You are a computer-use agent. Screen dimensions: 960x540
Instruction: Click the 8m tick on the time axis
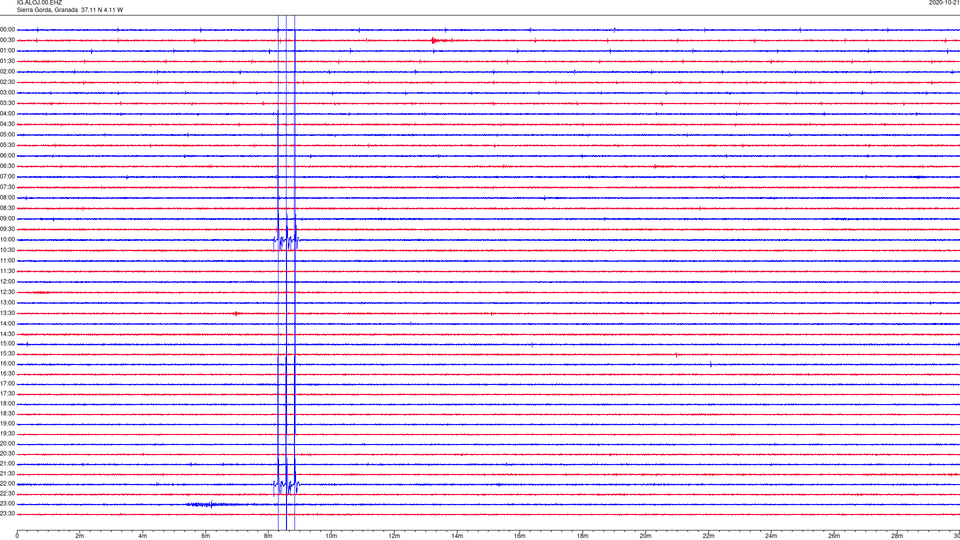pos(268,536)
